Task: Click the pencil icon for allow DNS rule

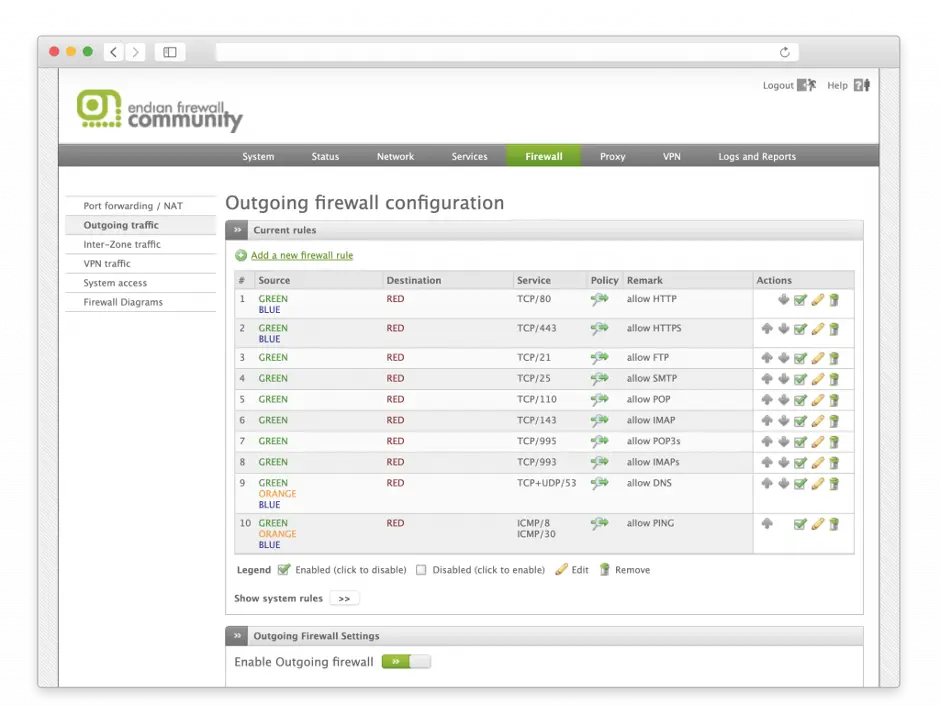Action: click(x=817, y=484)
